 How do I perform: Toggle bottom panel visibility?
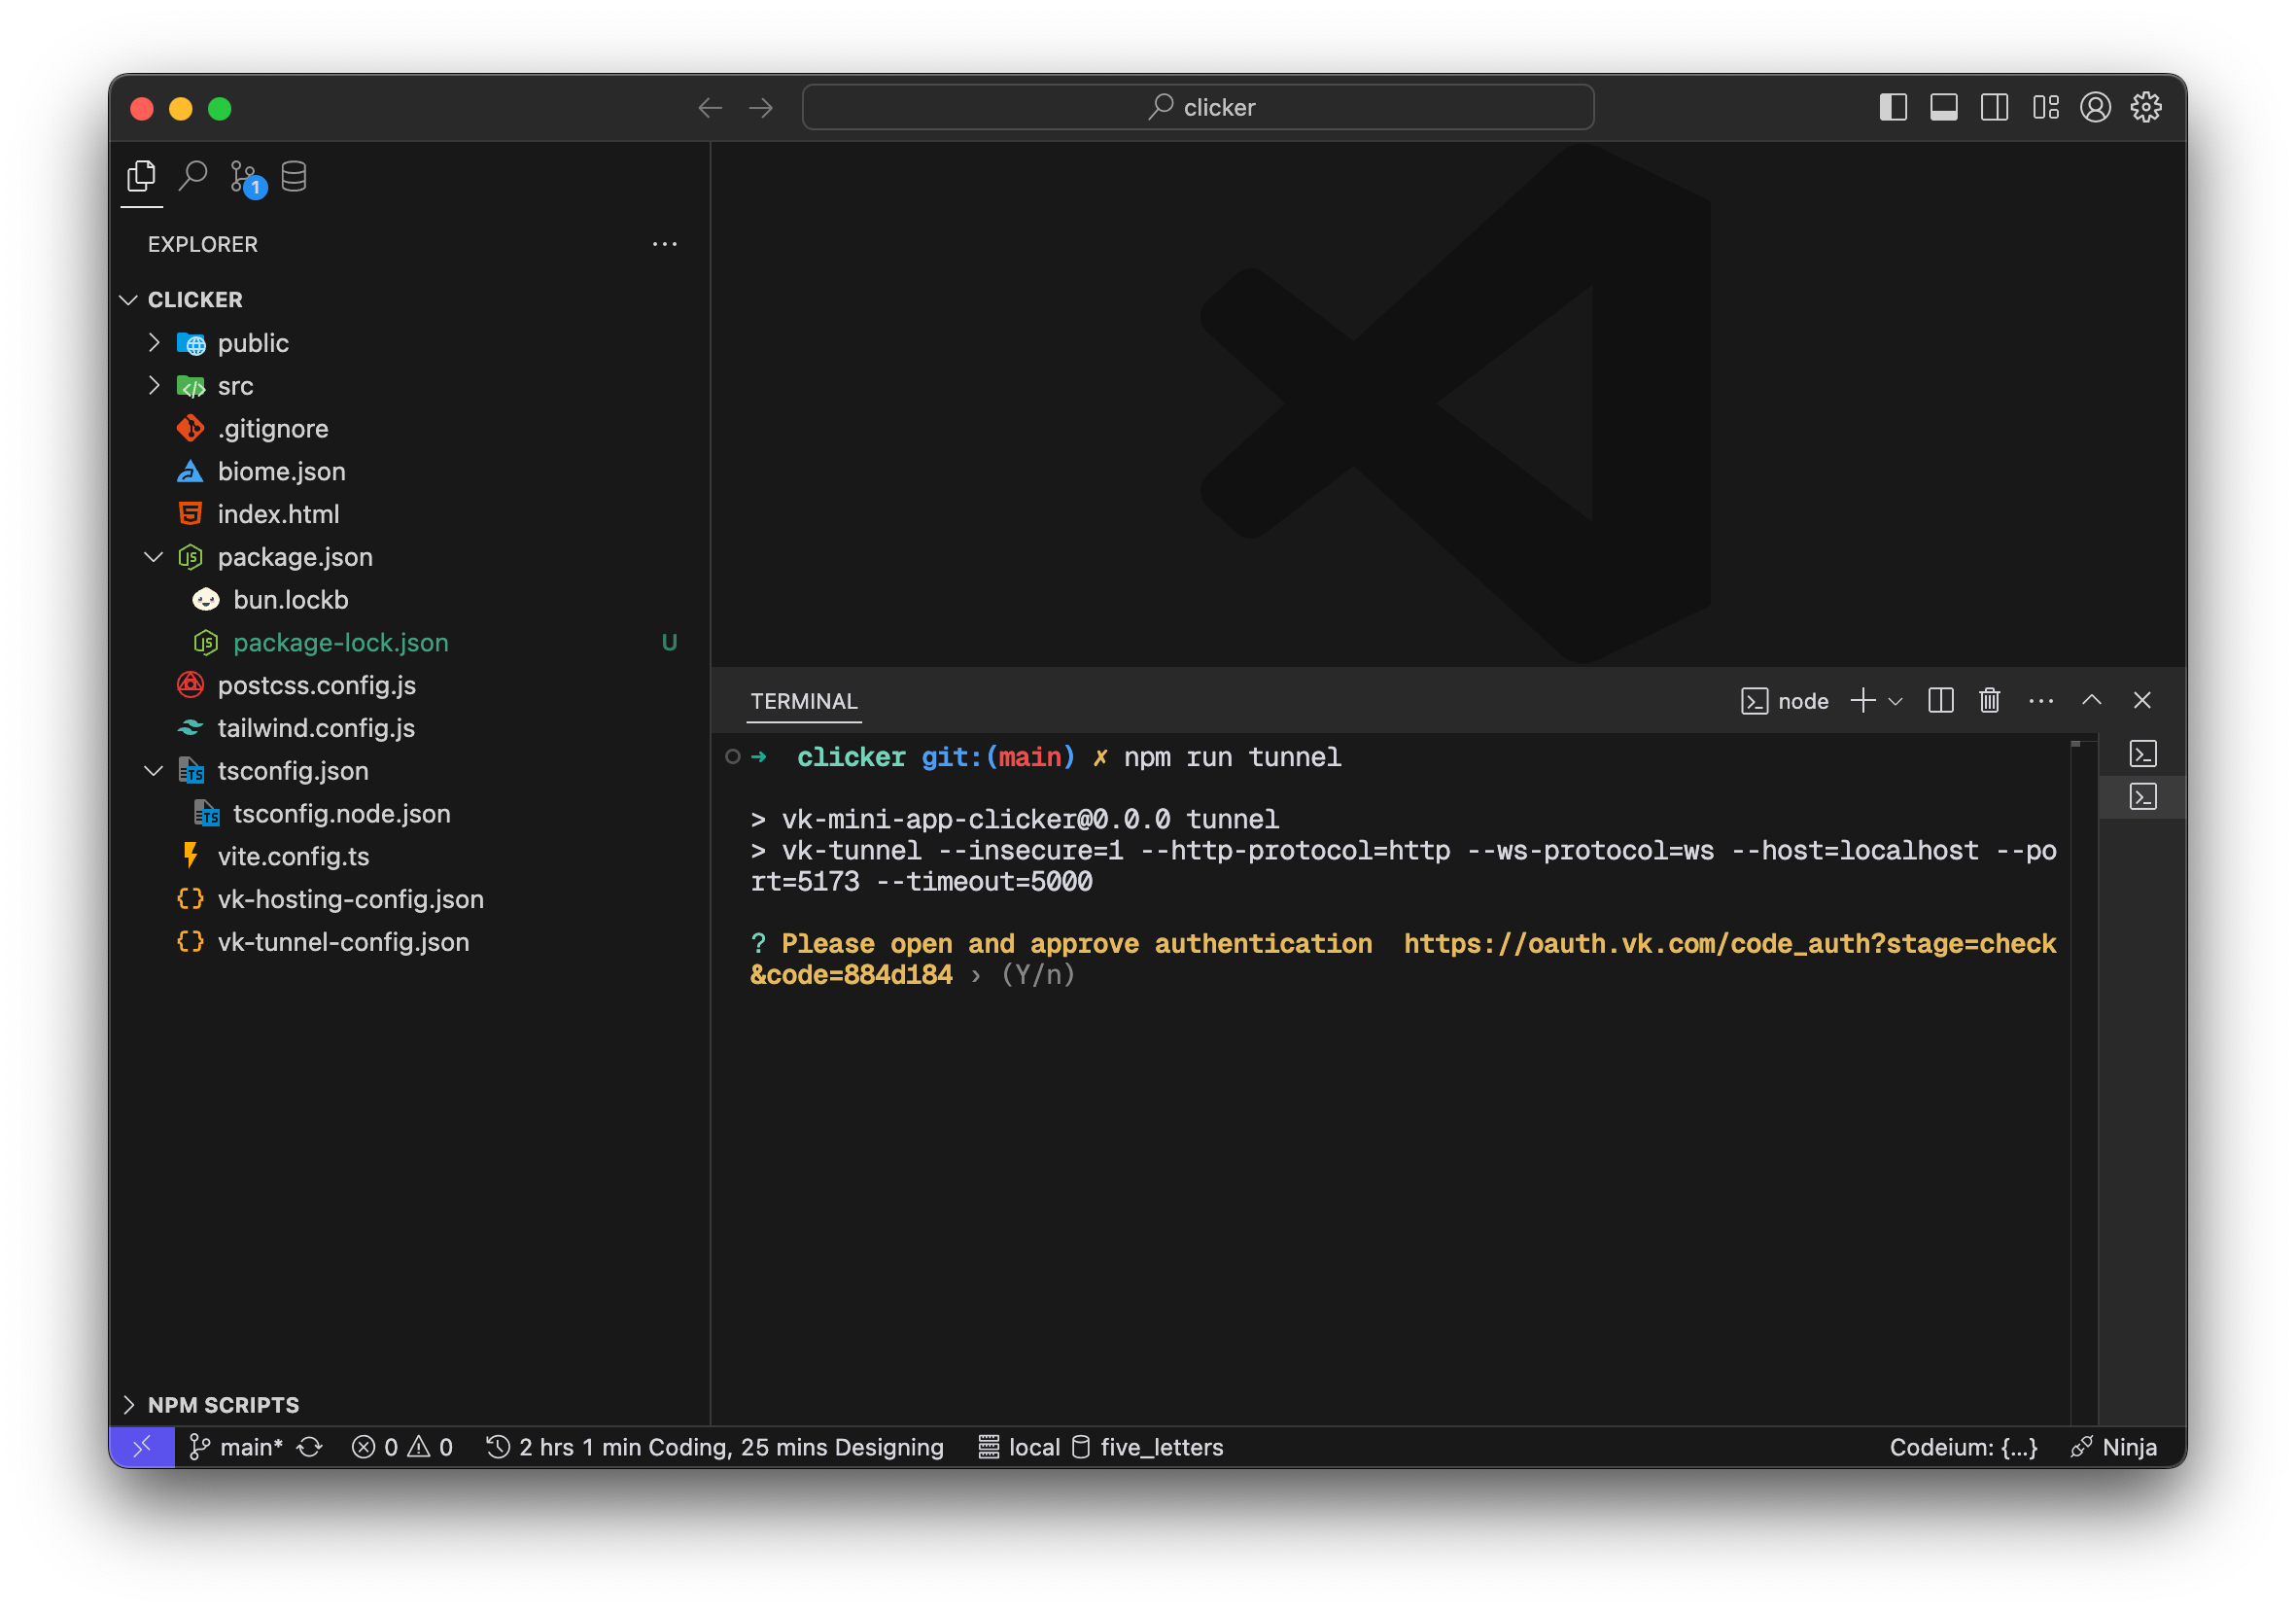pos(1943,107)
